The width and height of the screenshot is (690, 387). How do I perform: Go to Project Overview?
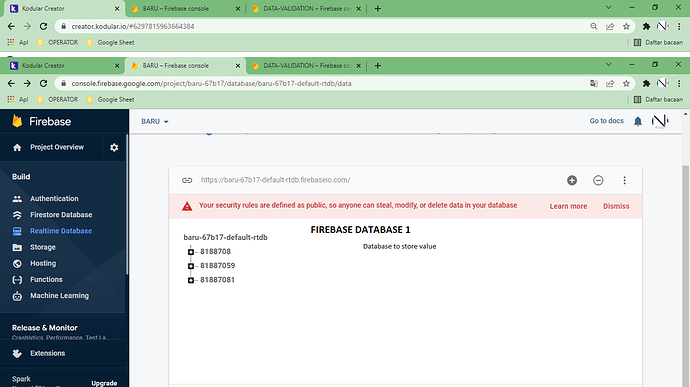click(57, 147)
